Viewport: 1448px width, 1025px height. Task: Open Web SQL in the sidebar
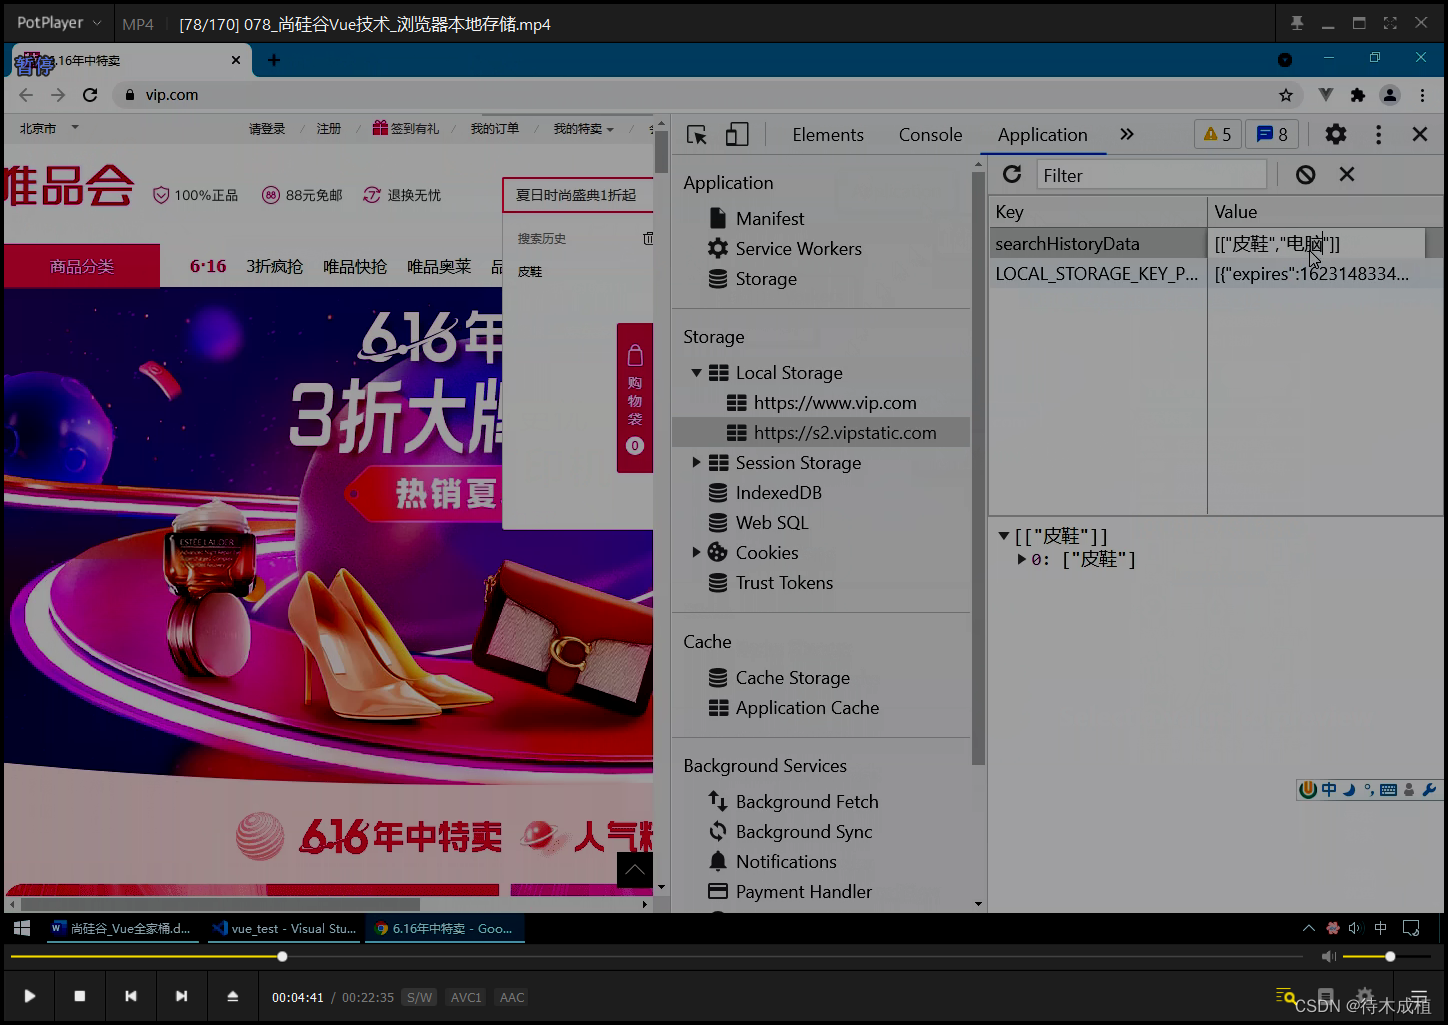point(771,523)
